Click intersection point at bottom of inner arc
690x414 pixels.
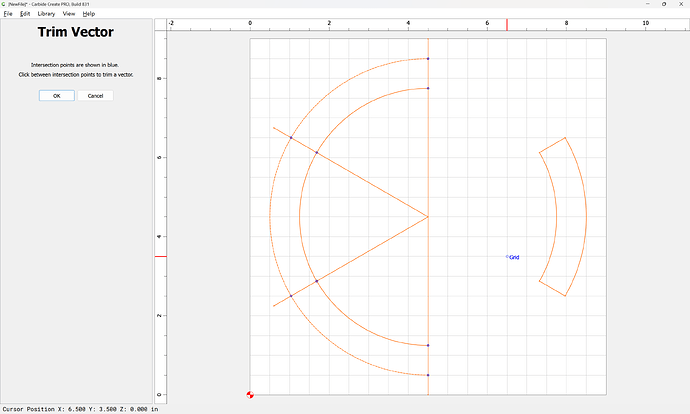tap(428, 345)
